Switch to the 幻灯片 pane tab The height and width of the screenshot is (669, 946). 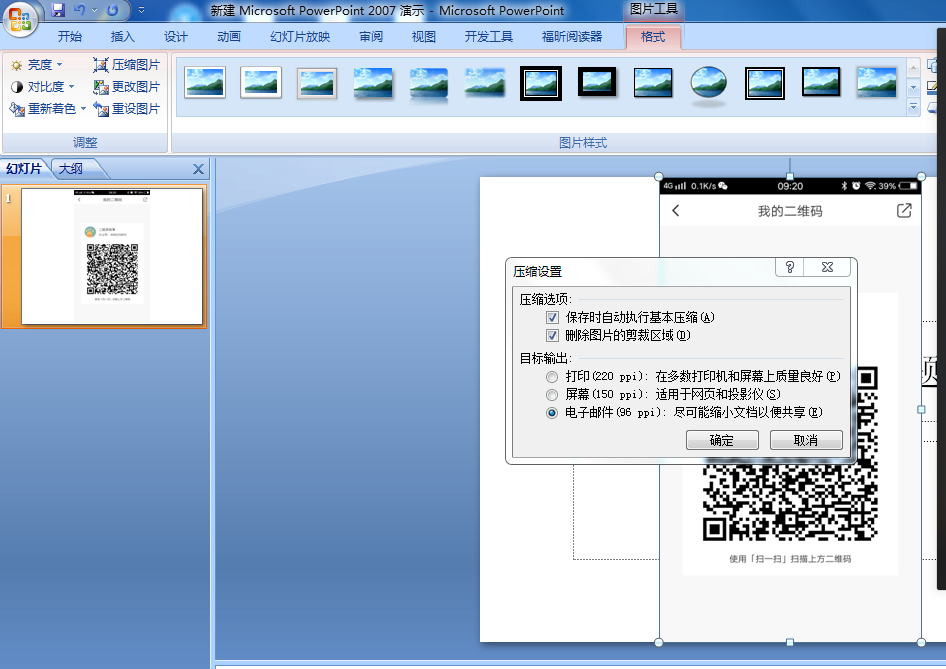click(24, 169)
